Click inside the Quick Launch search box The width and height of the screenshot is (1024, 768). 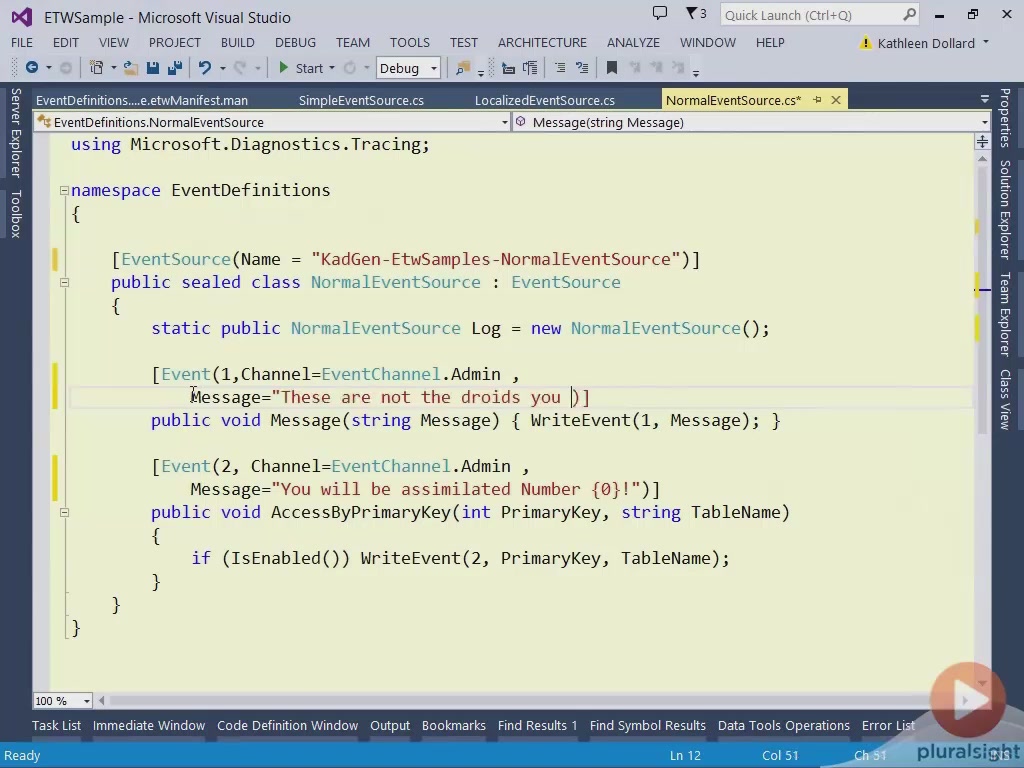810,15
